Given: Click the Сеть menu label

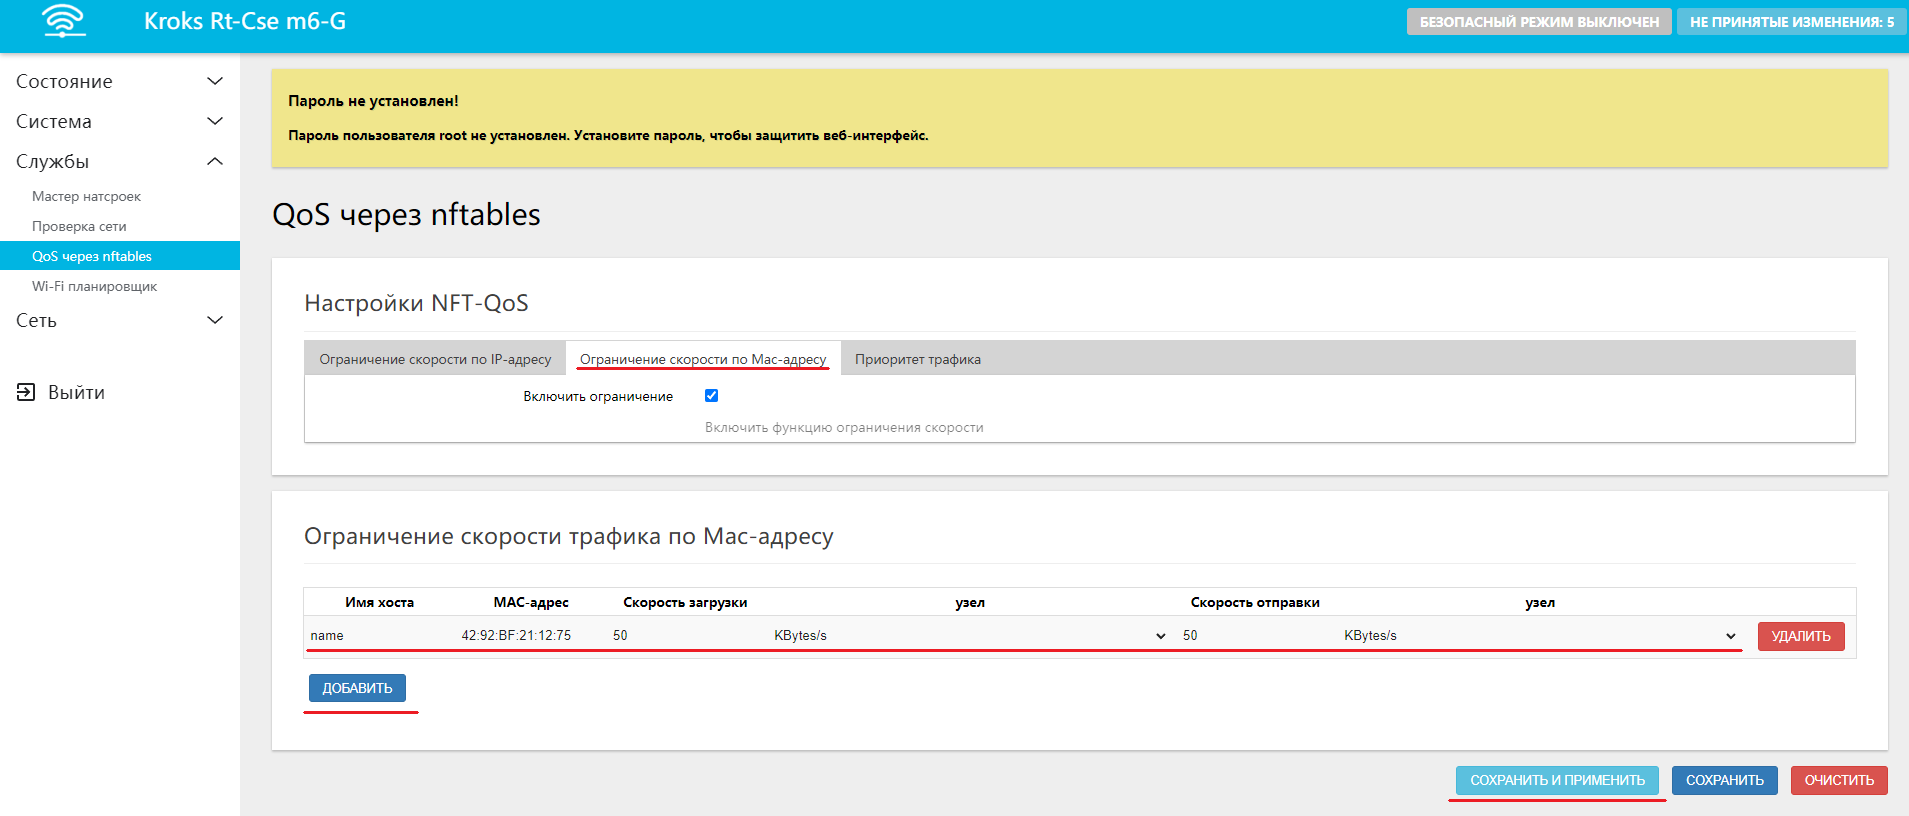Looking at the screenshot, I should (x=36, y=320).
